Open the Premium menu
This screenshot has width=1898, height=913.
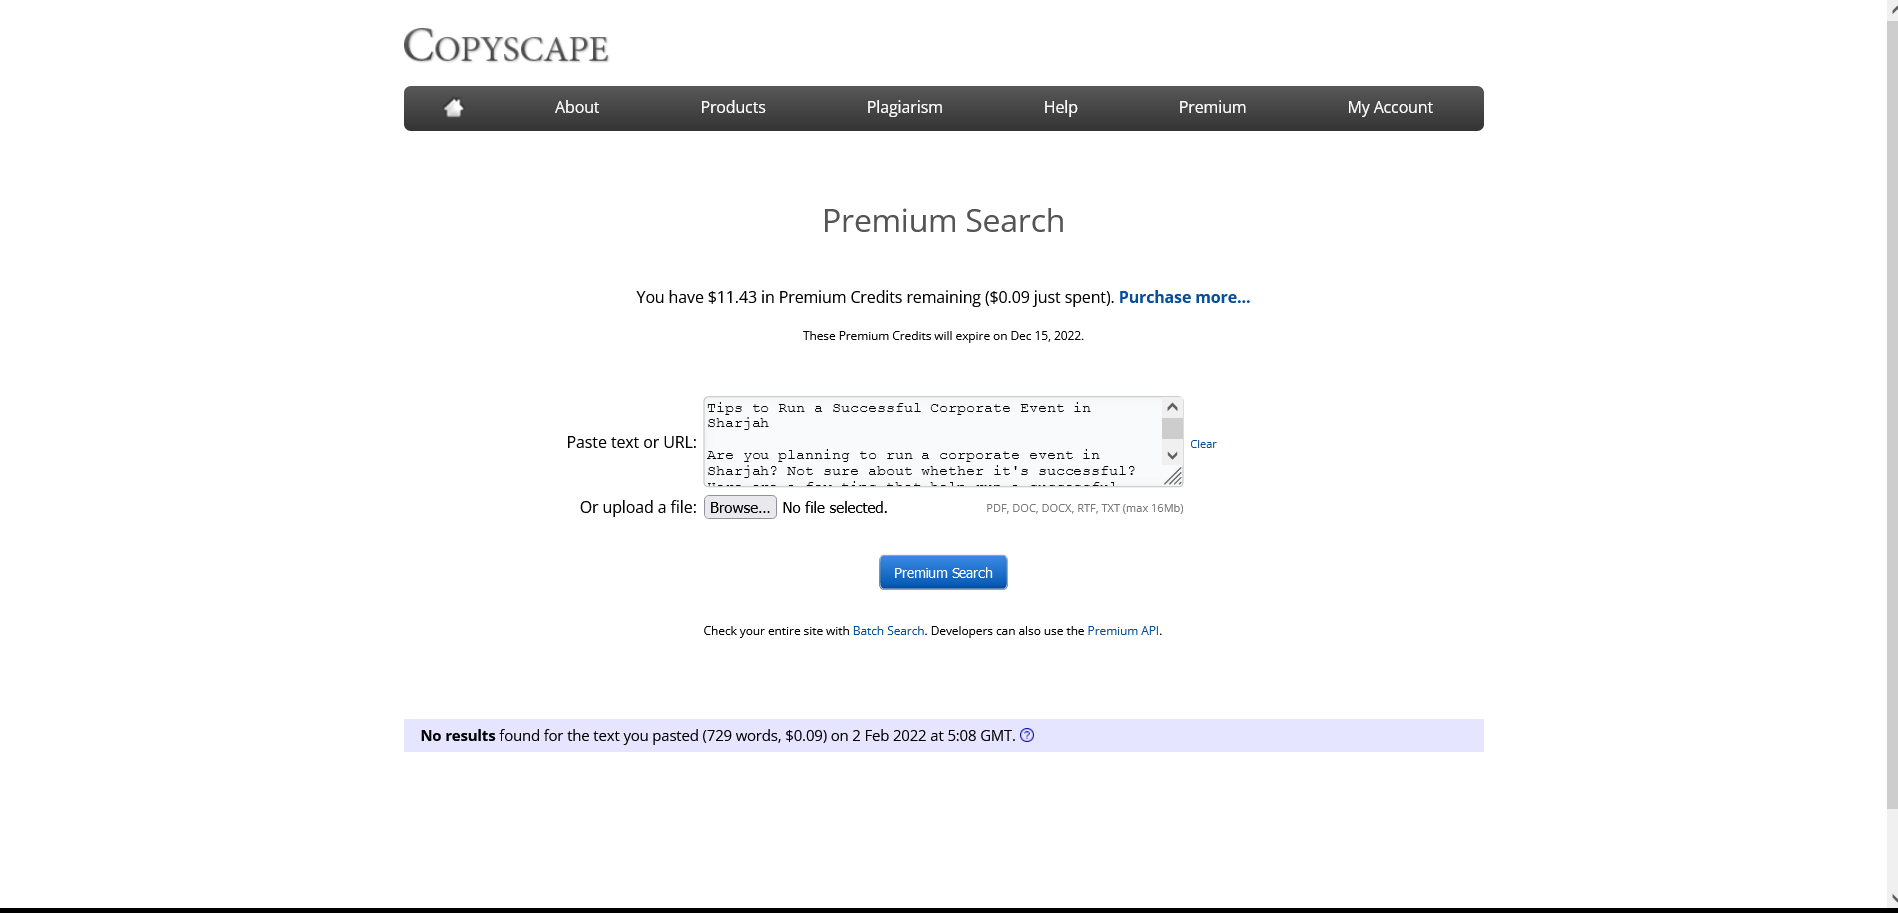pos(1212,107)
